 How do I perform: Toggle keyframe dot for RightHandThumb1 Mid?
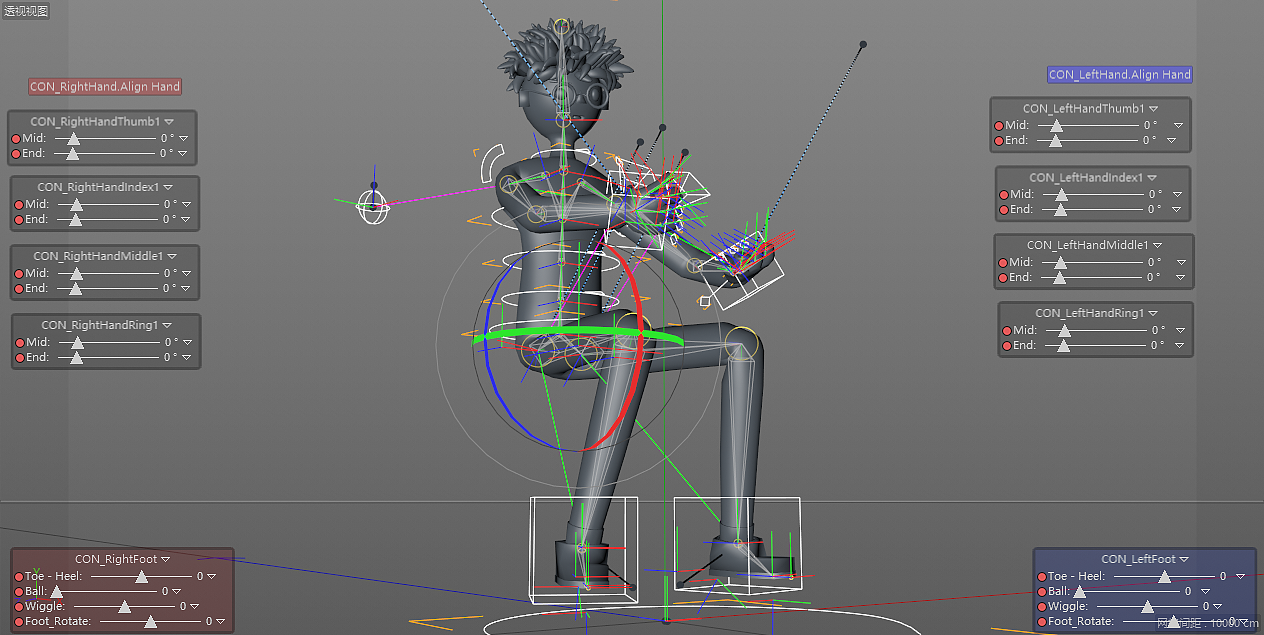[16, 139]
